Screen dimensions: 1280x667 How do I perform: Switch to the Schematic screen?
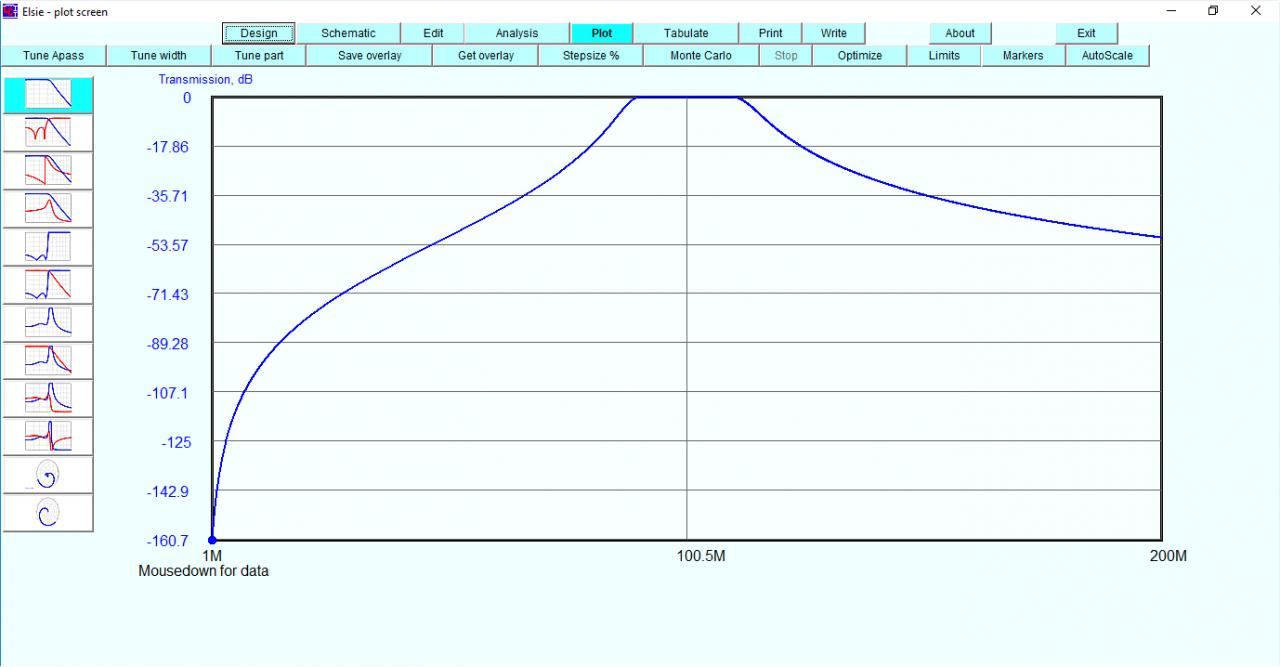pyautogui.click(x=348, y=34)
